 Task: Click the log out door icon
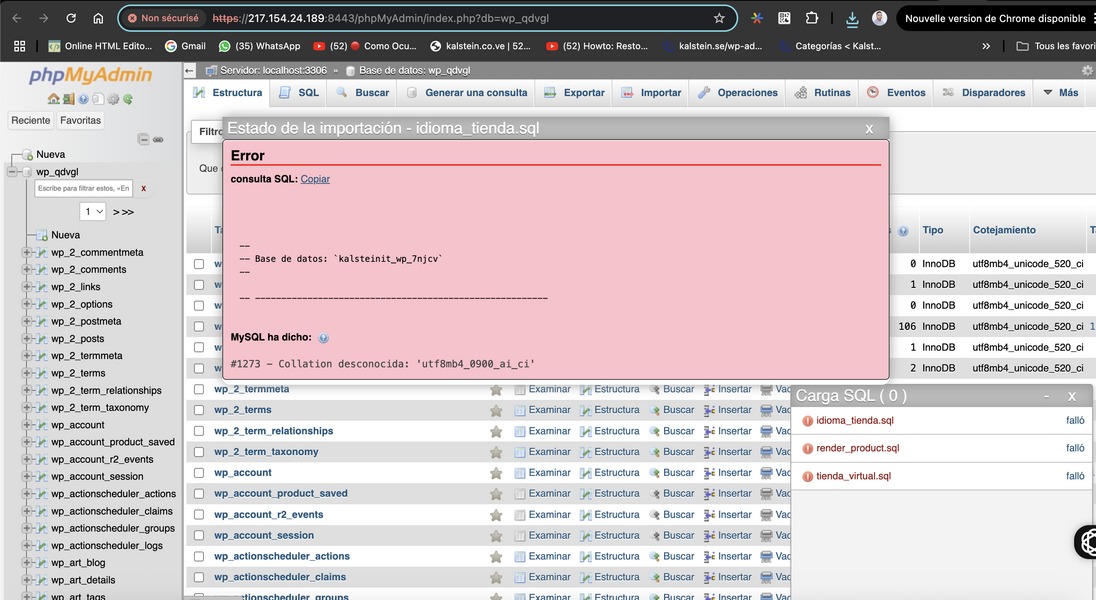click(68, 99)
